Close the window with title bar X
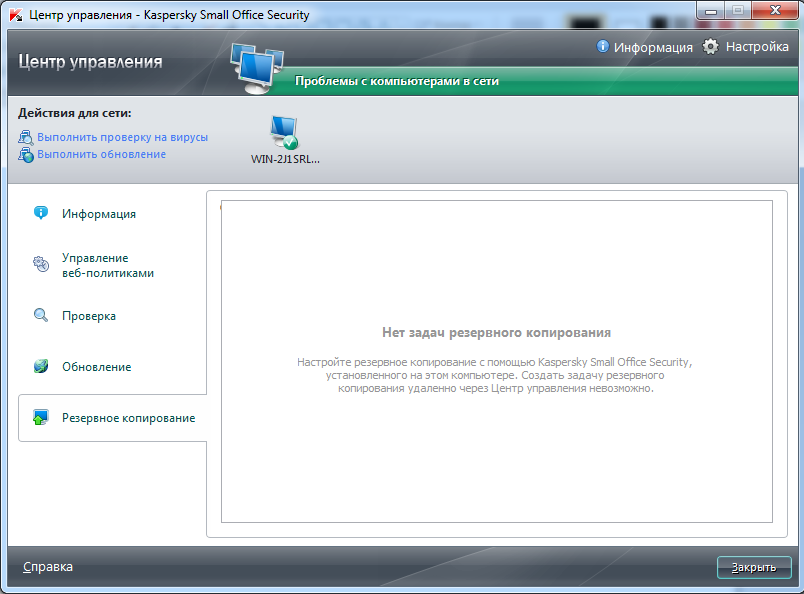The image size is (804, 594). [x=775, y=11]
